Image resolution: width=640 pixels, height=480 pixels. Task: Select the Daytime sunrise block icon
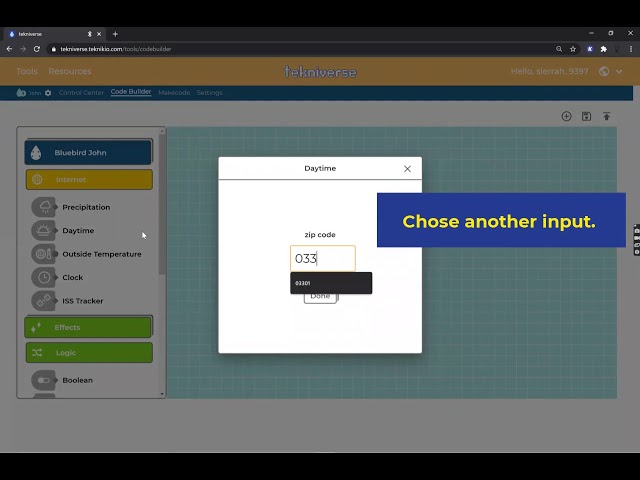tap(44, 231)
